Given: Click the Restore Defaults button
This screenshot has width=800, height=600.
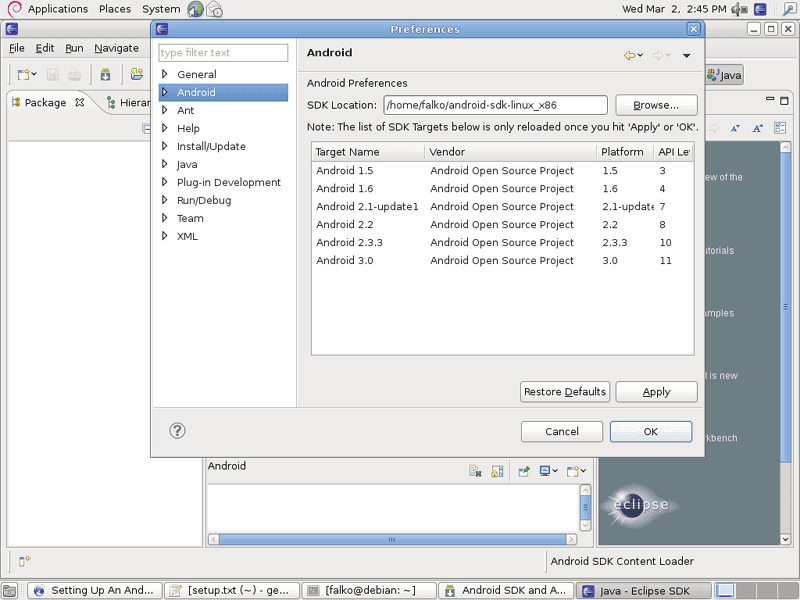Looking at the screenshot, I should click(564, 391).
